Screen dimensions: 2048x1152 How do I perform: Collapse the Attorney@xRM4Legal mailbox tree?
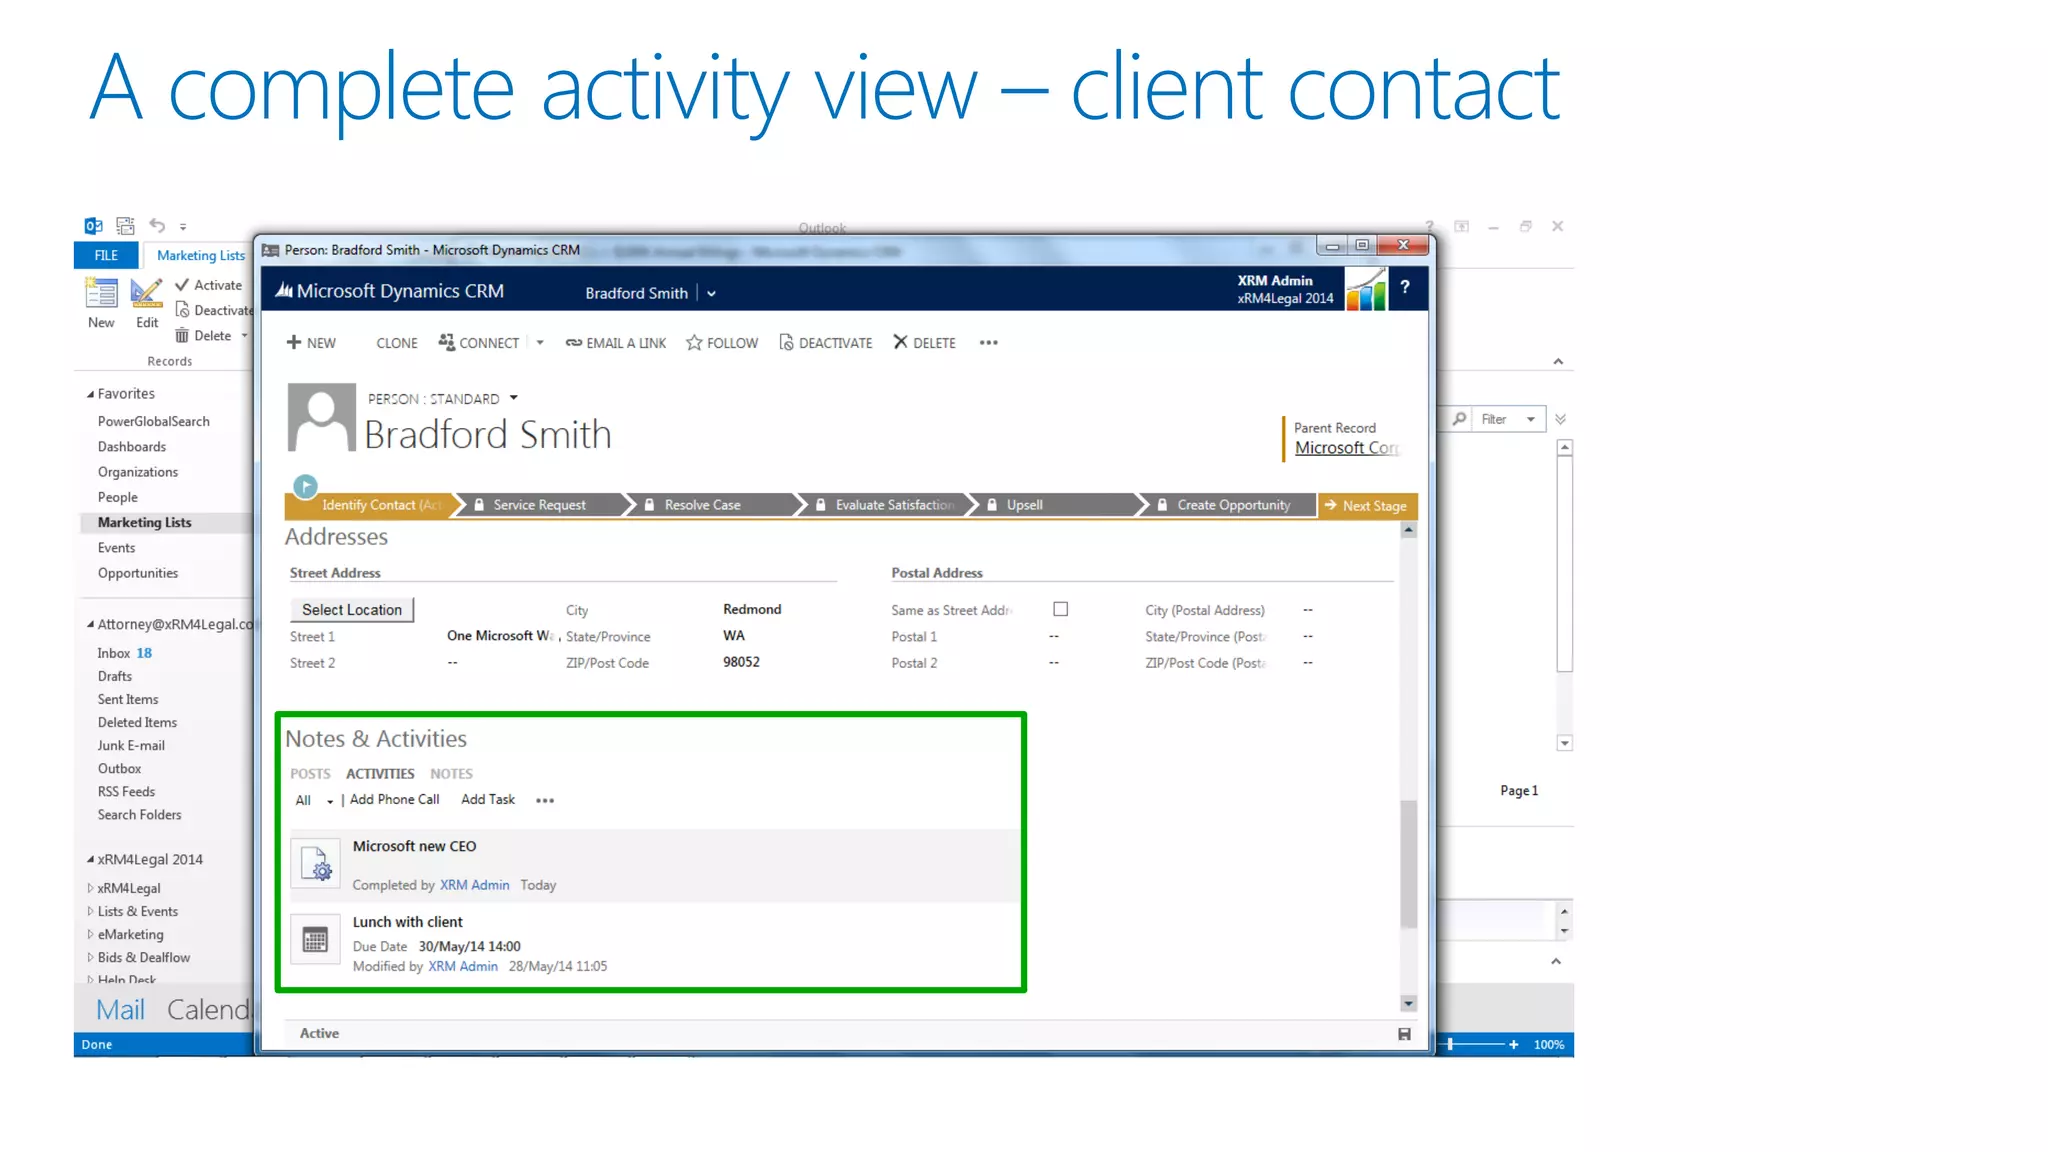(90, 625)
